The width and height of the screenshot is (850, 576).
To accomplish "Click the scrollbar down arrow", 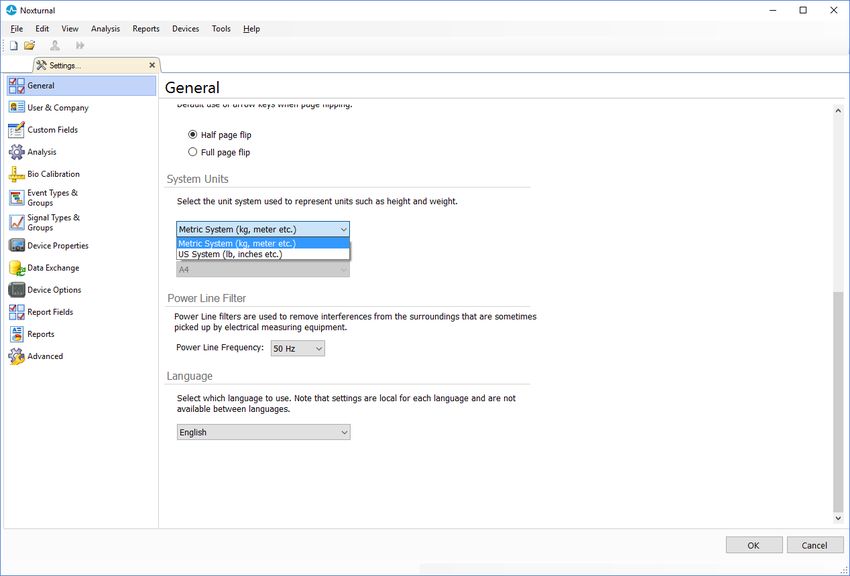I will click(838, 518).
